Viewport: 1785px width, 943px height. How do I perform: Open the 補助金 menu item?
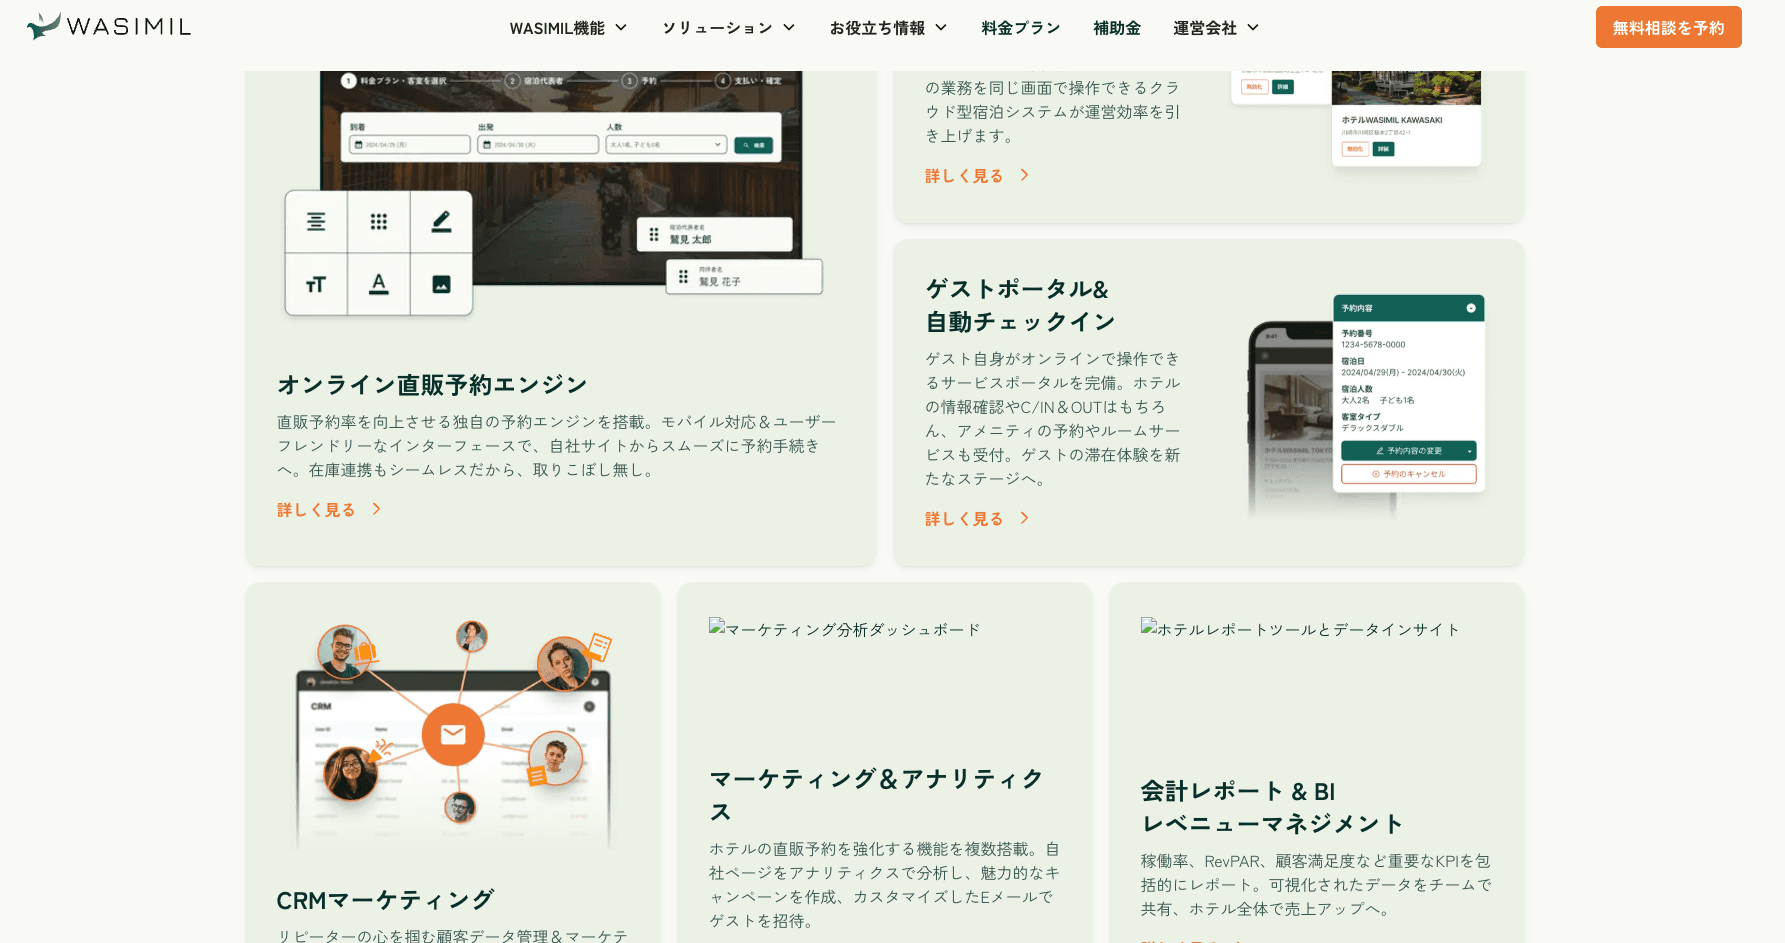(x=1117, y=28)
